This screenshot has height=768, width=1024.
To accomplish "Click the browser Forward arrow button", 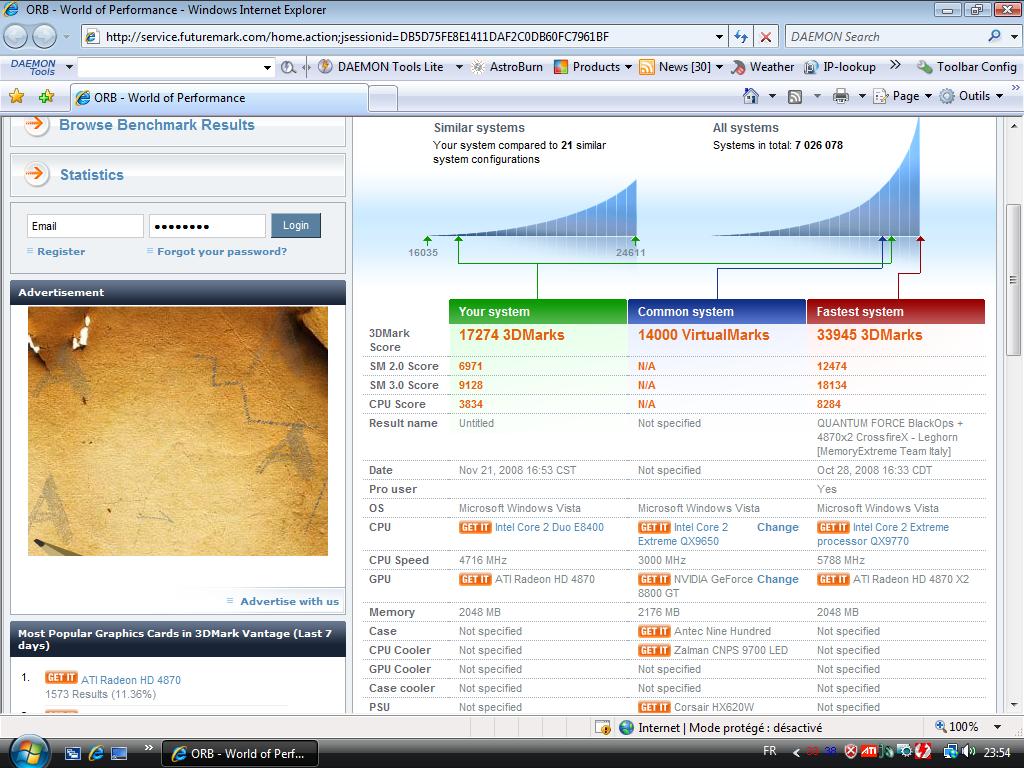I will (44, 37).
